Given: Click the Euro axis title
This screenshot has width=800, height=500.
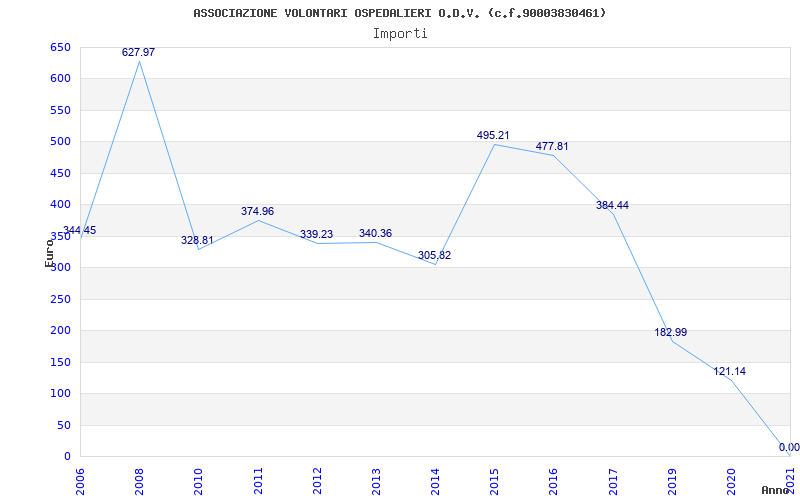Looking at the screenshot, I should (x=49, y=254).
